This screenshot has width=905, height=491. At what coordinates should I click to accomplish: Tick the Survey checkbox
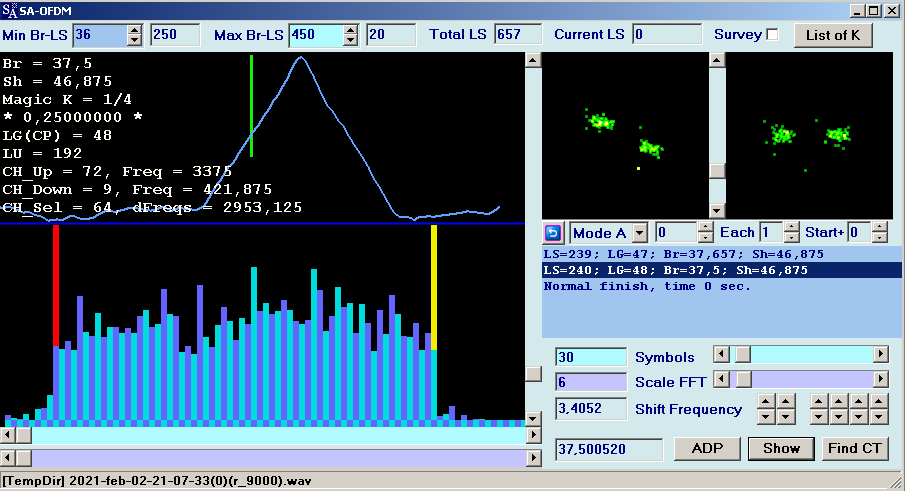point(772,35)
